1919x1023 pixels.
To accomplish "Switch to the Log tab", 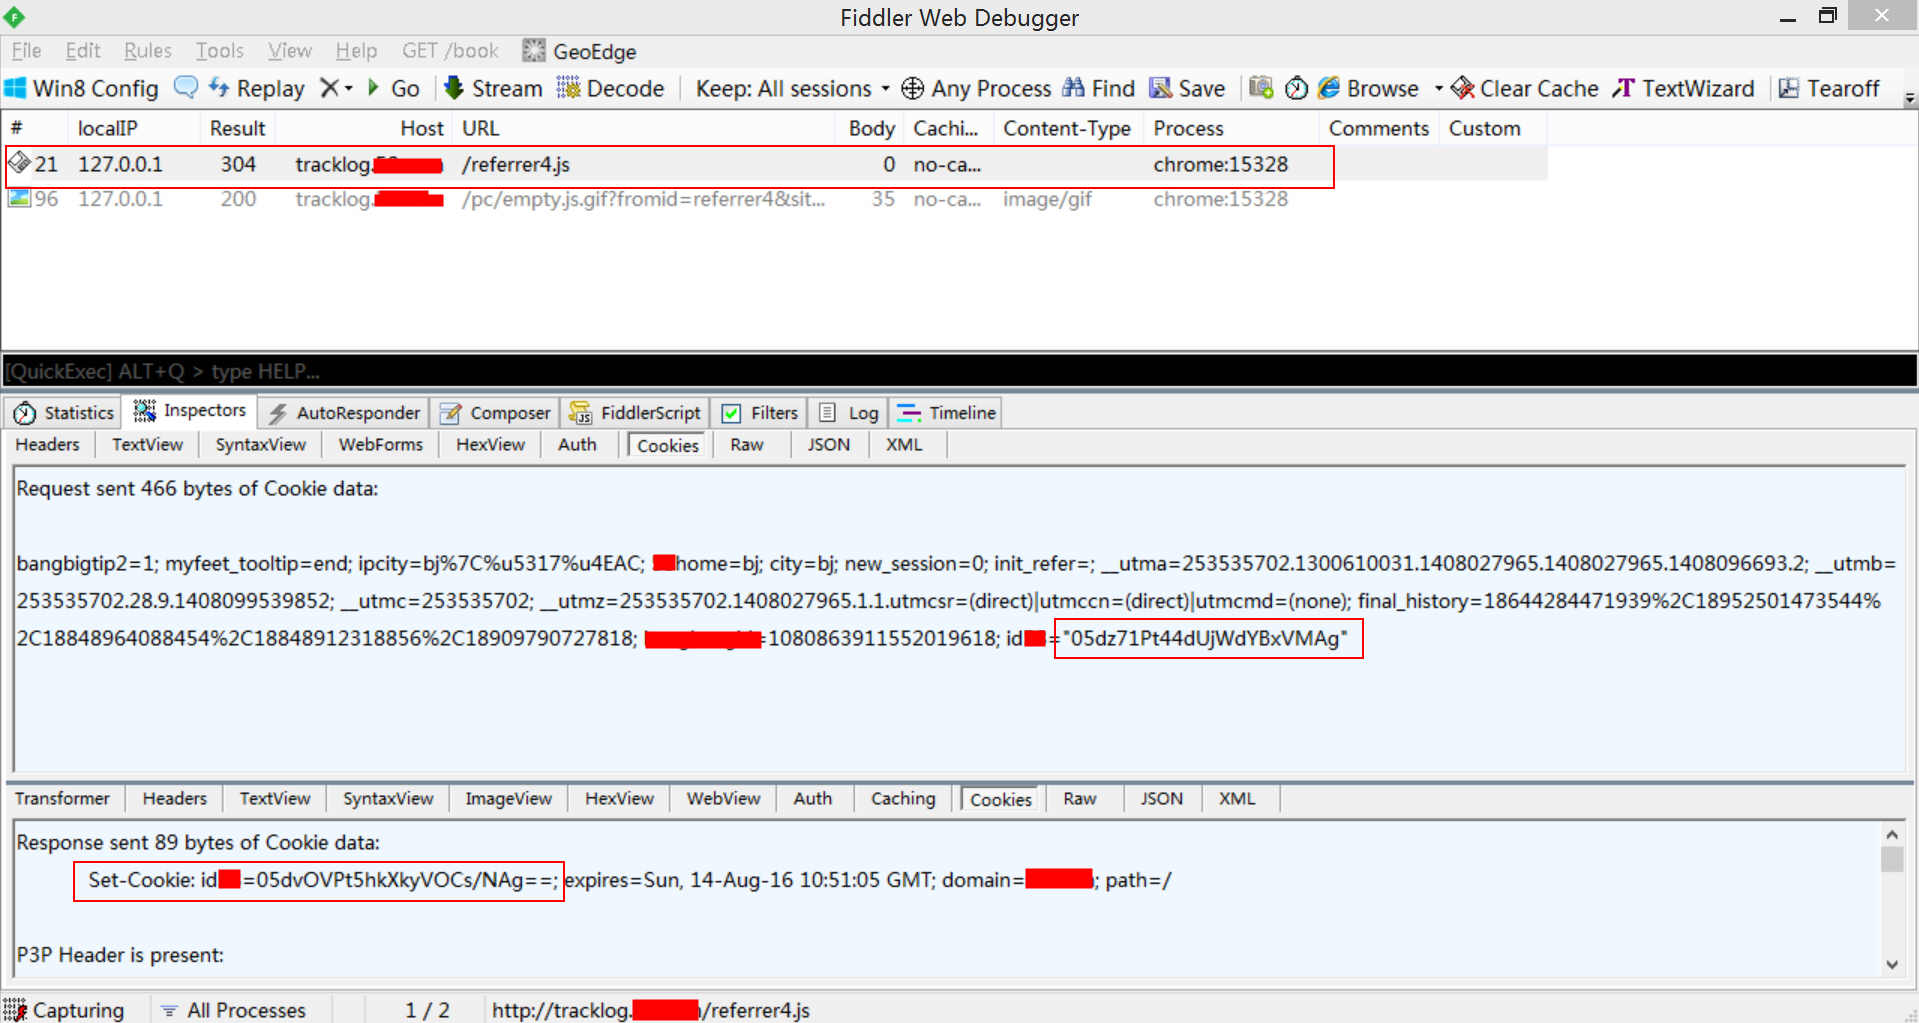I will [x=849, y=413].
